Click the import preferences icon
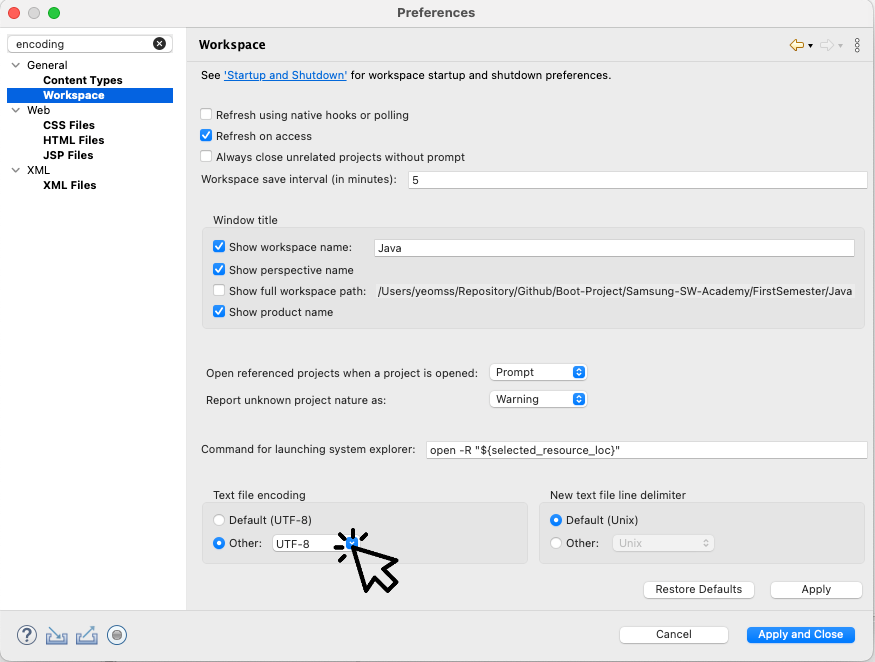 pyautogui.click(x=56, y=635)
